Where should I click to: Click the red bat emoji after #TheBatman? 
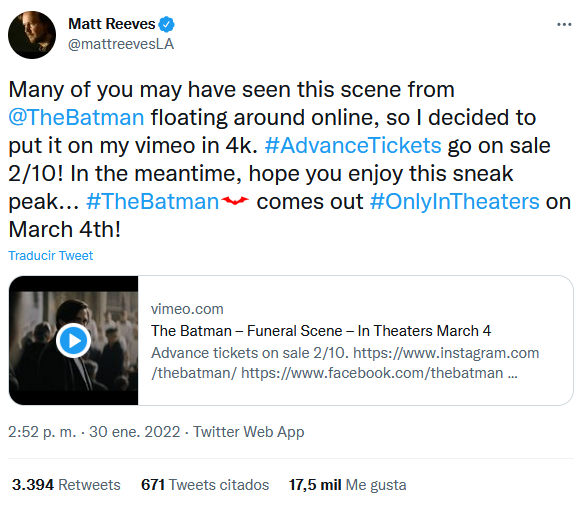point(235,201)
